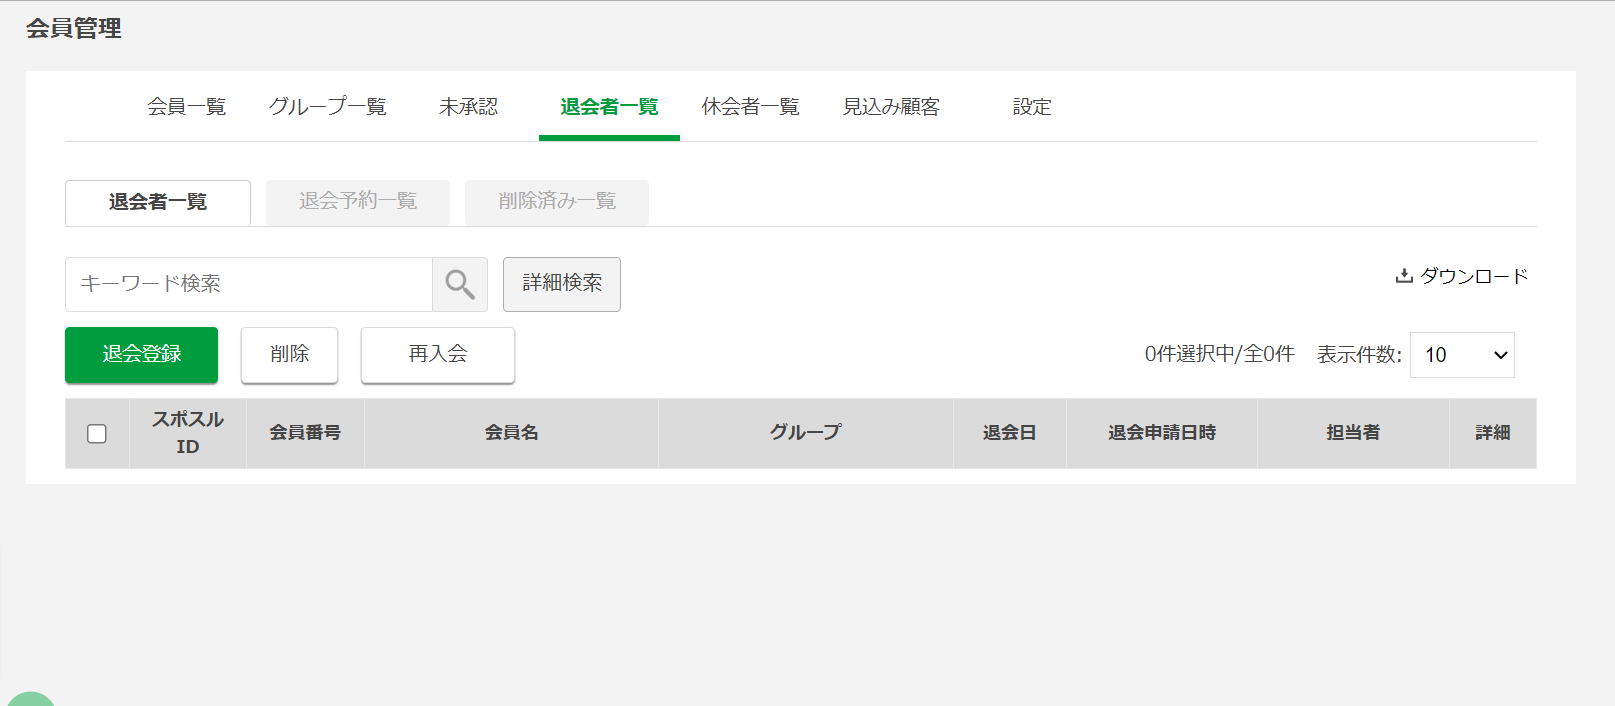The height and width of the screenshot is (706, 1615).
Task: Toggle the select-all checkbox in table header
Action: [x=97, y=433]
